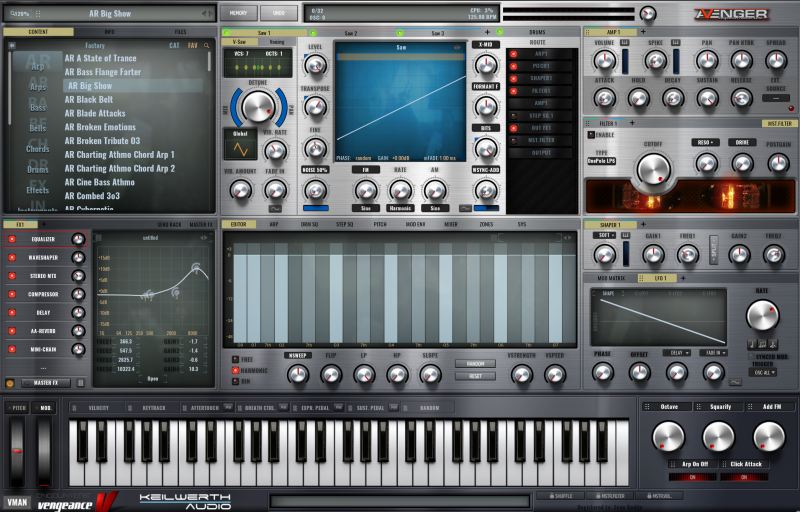This screenshot has width=800, height=512.
Task: Toggle the Waveshaper effect power button
Action: (12, 258)
